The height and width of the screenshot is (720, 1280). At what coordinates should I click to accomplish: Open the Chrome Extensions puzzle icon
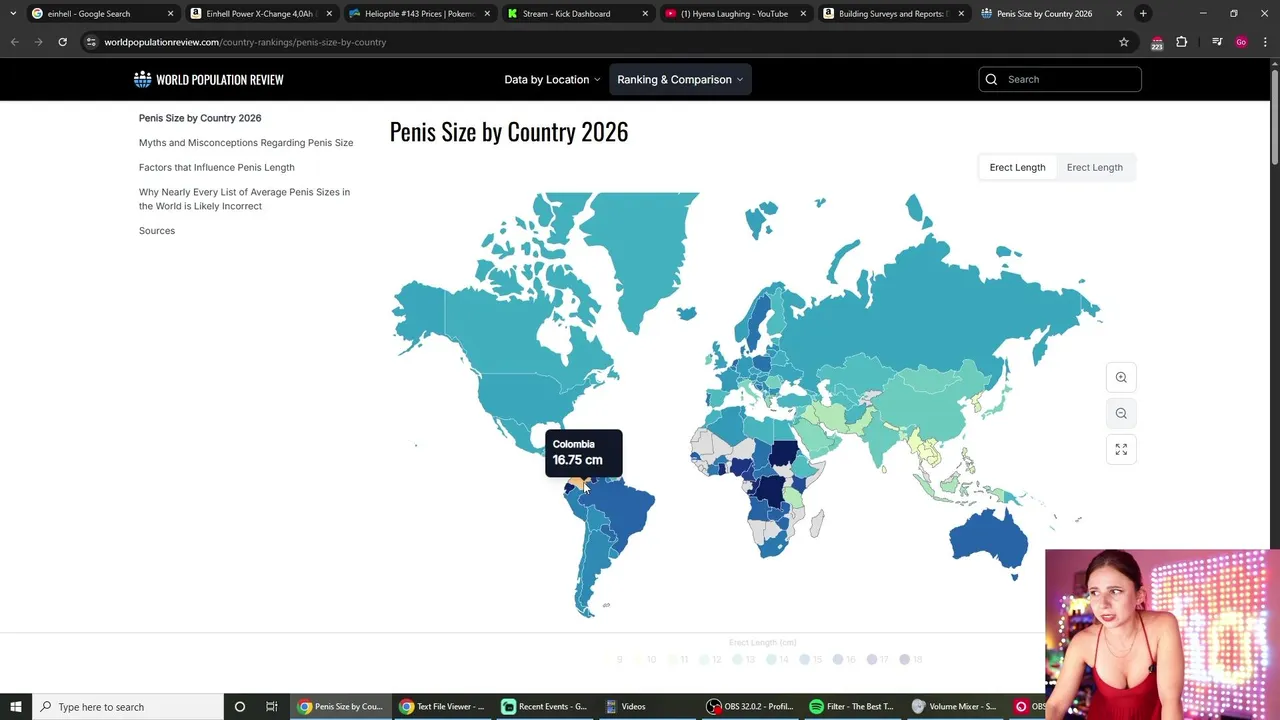pyautogui.click(x=1181, y=42)
